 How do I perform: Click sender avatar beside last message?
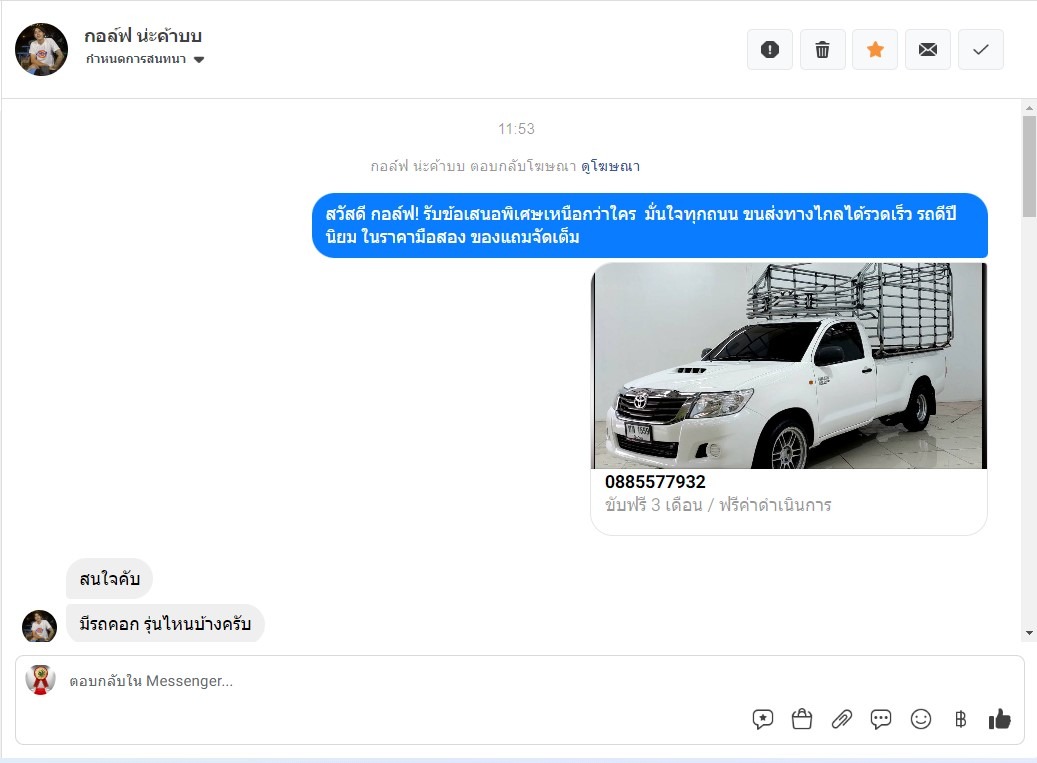point(40,625)
